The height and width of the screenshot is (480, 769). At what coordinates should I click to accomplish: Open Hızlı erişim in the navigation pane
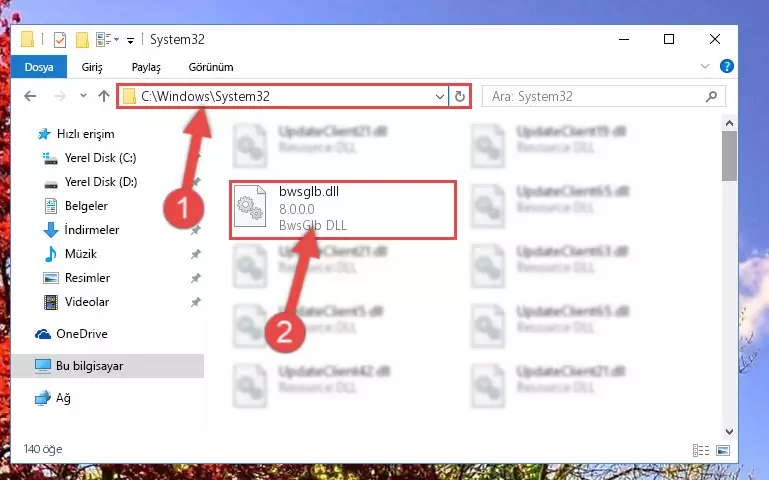tap(85, 134)
